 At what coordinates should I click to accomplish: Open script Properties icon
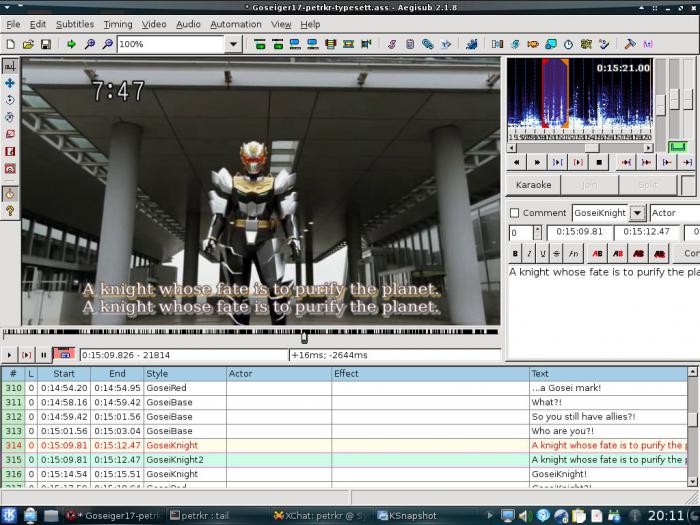[410, 44]
